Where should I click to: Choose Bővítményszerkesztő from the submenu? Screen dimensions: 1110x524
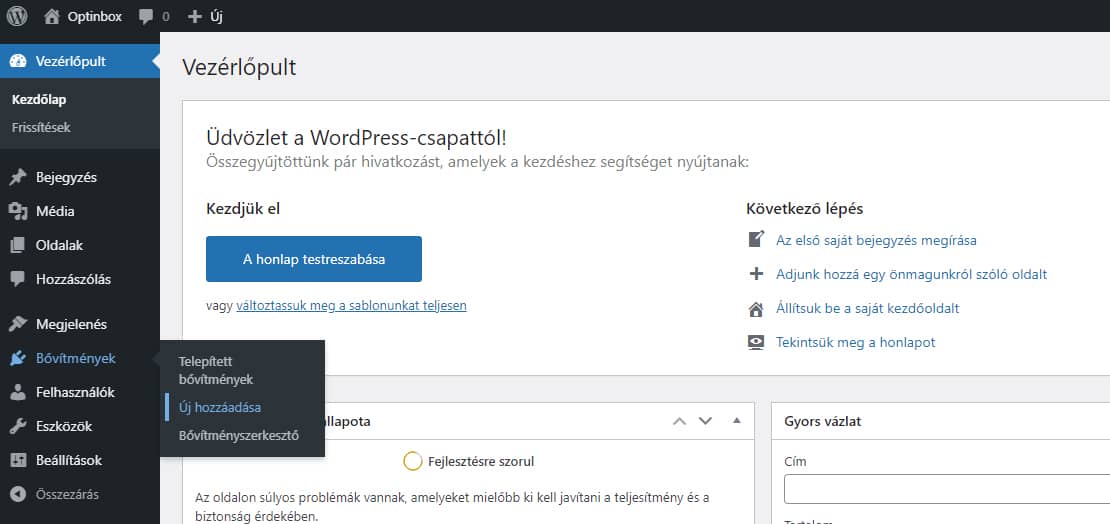point(238,436)
